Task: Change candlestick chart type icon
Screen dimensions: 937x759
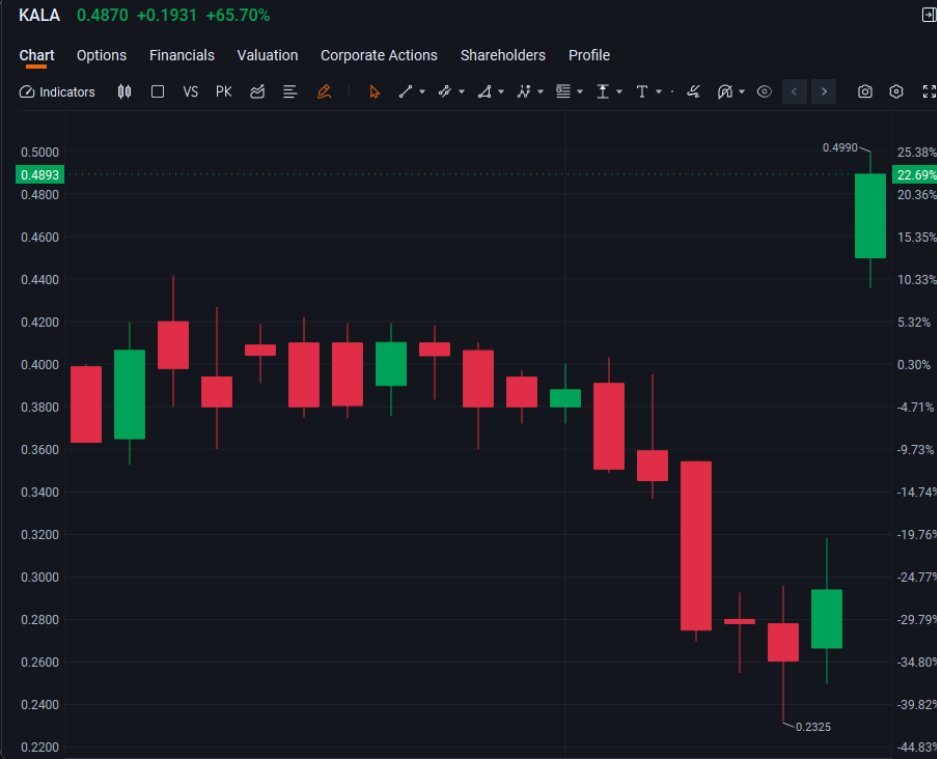Action: [124, 91]
